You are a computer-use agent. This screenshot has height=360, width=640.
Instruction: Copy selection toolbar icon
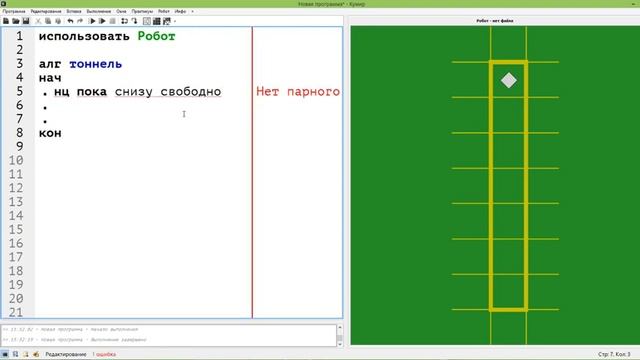(48, 21)
